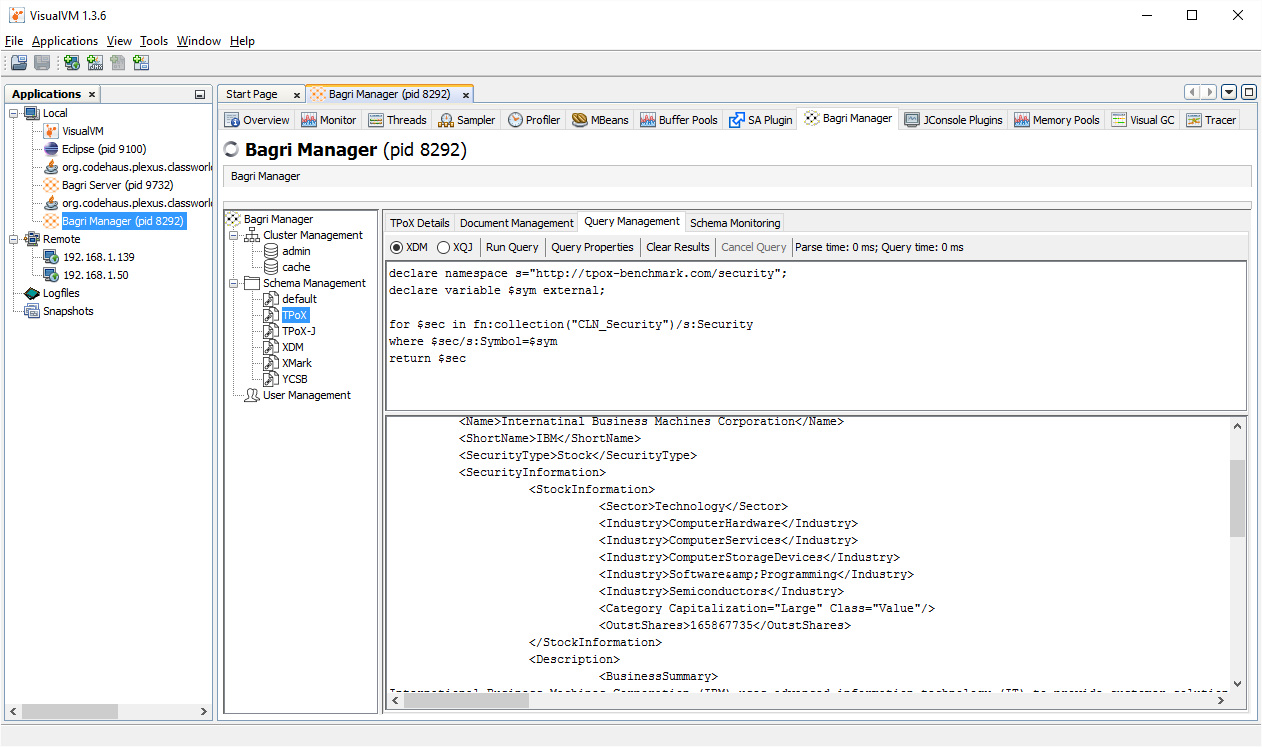Click the Snapshots node icon

coord(32,311)
